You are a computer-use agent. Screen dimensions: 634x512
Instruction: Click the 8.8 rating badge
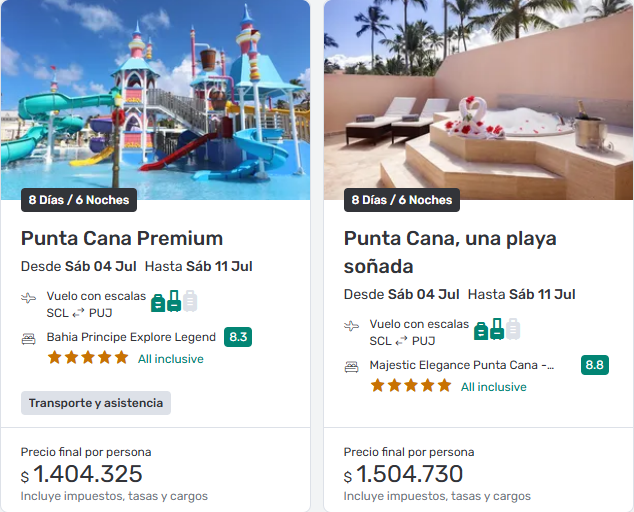tap(594, 365)
